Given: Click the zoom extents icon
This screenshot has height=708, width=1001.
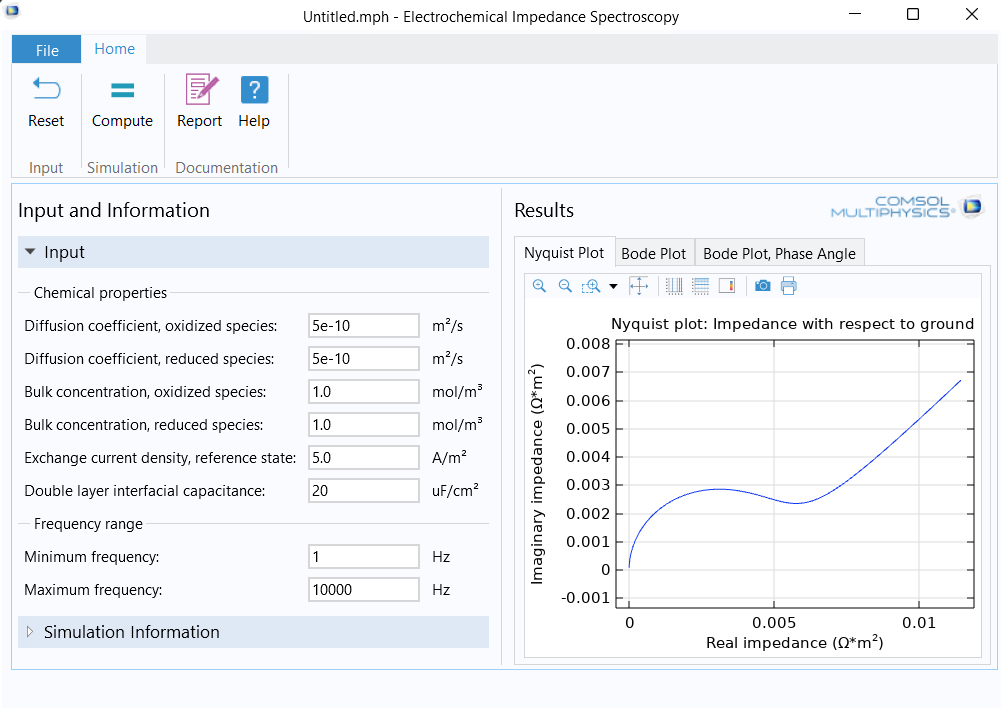Looking at the screenshot, I should point(639,286).
